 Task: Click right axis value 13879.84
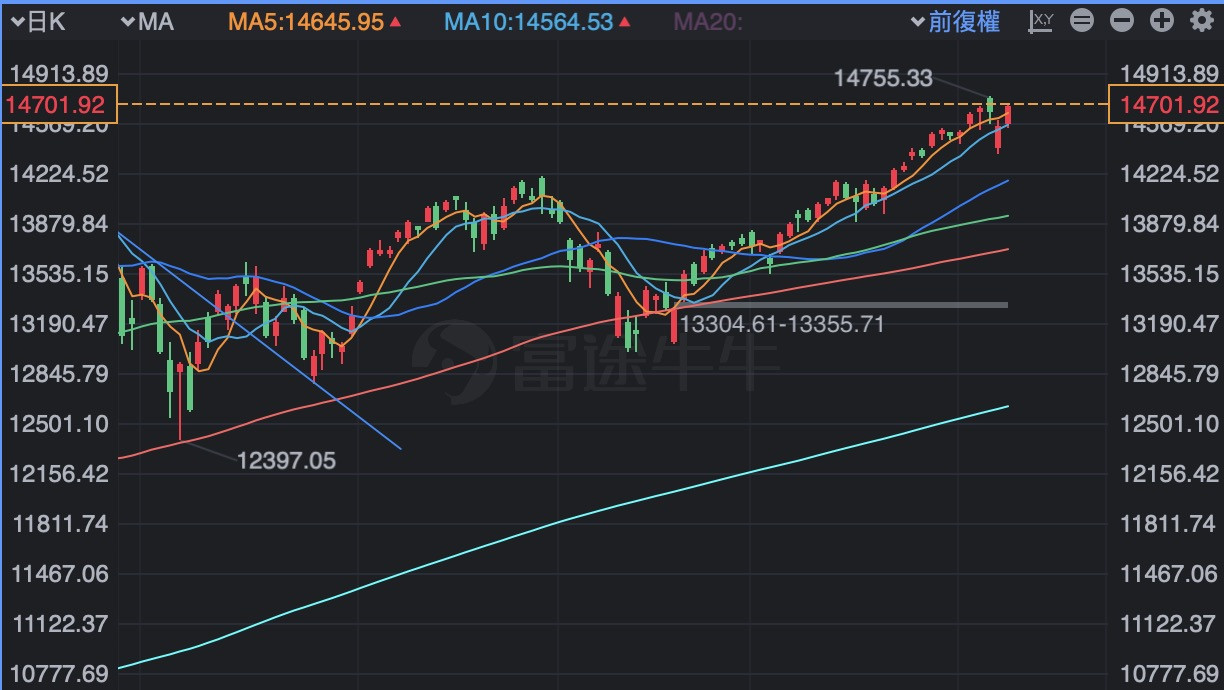1171,224
